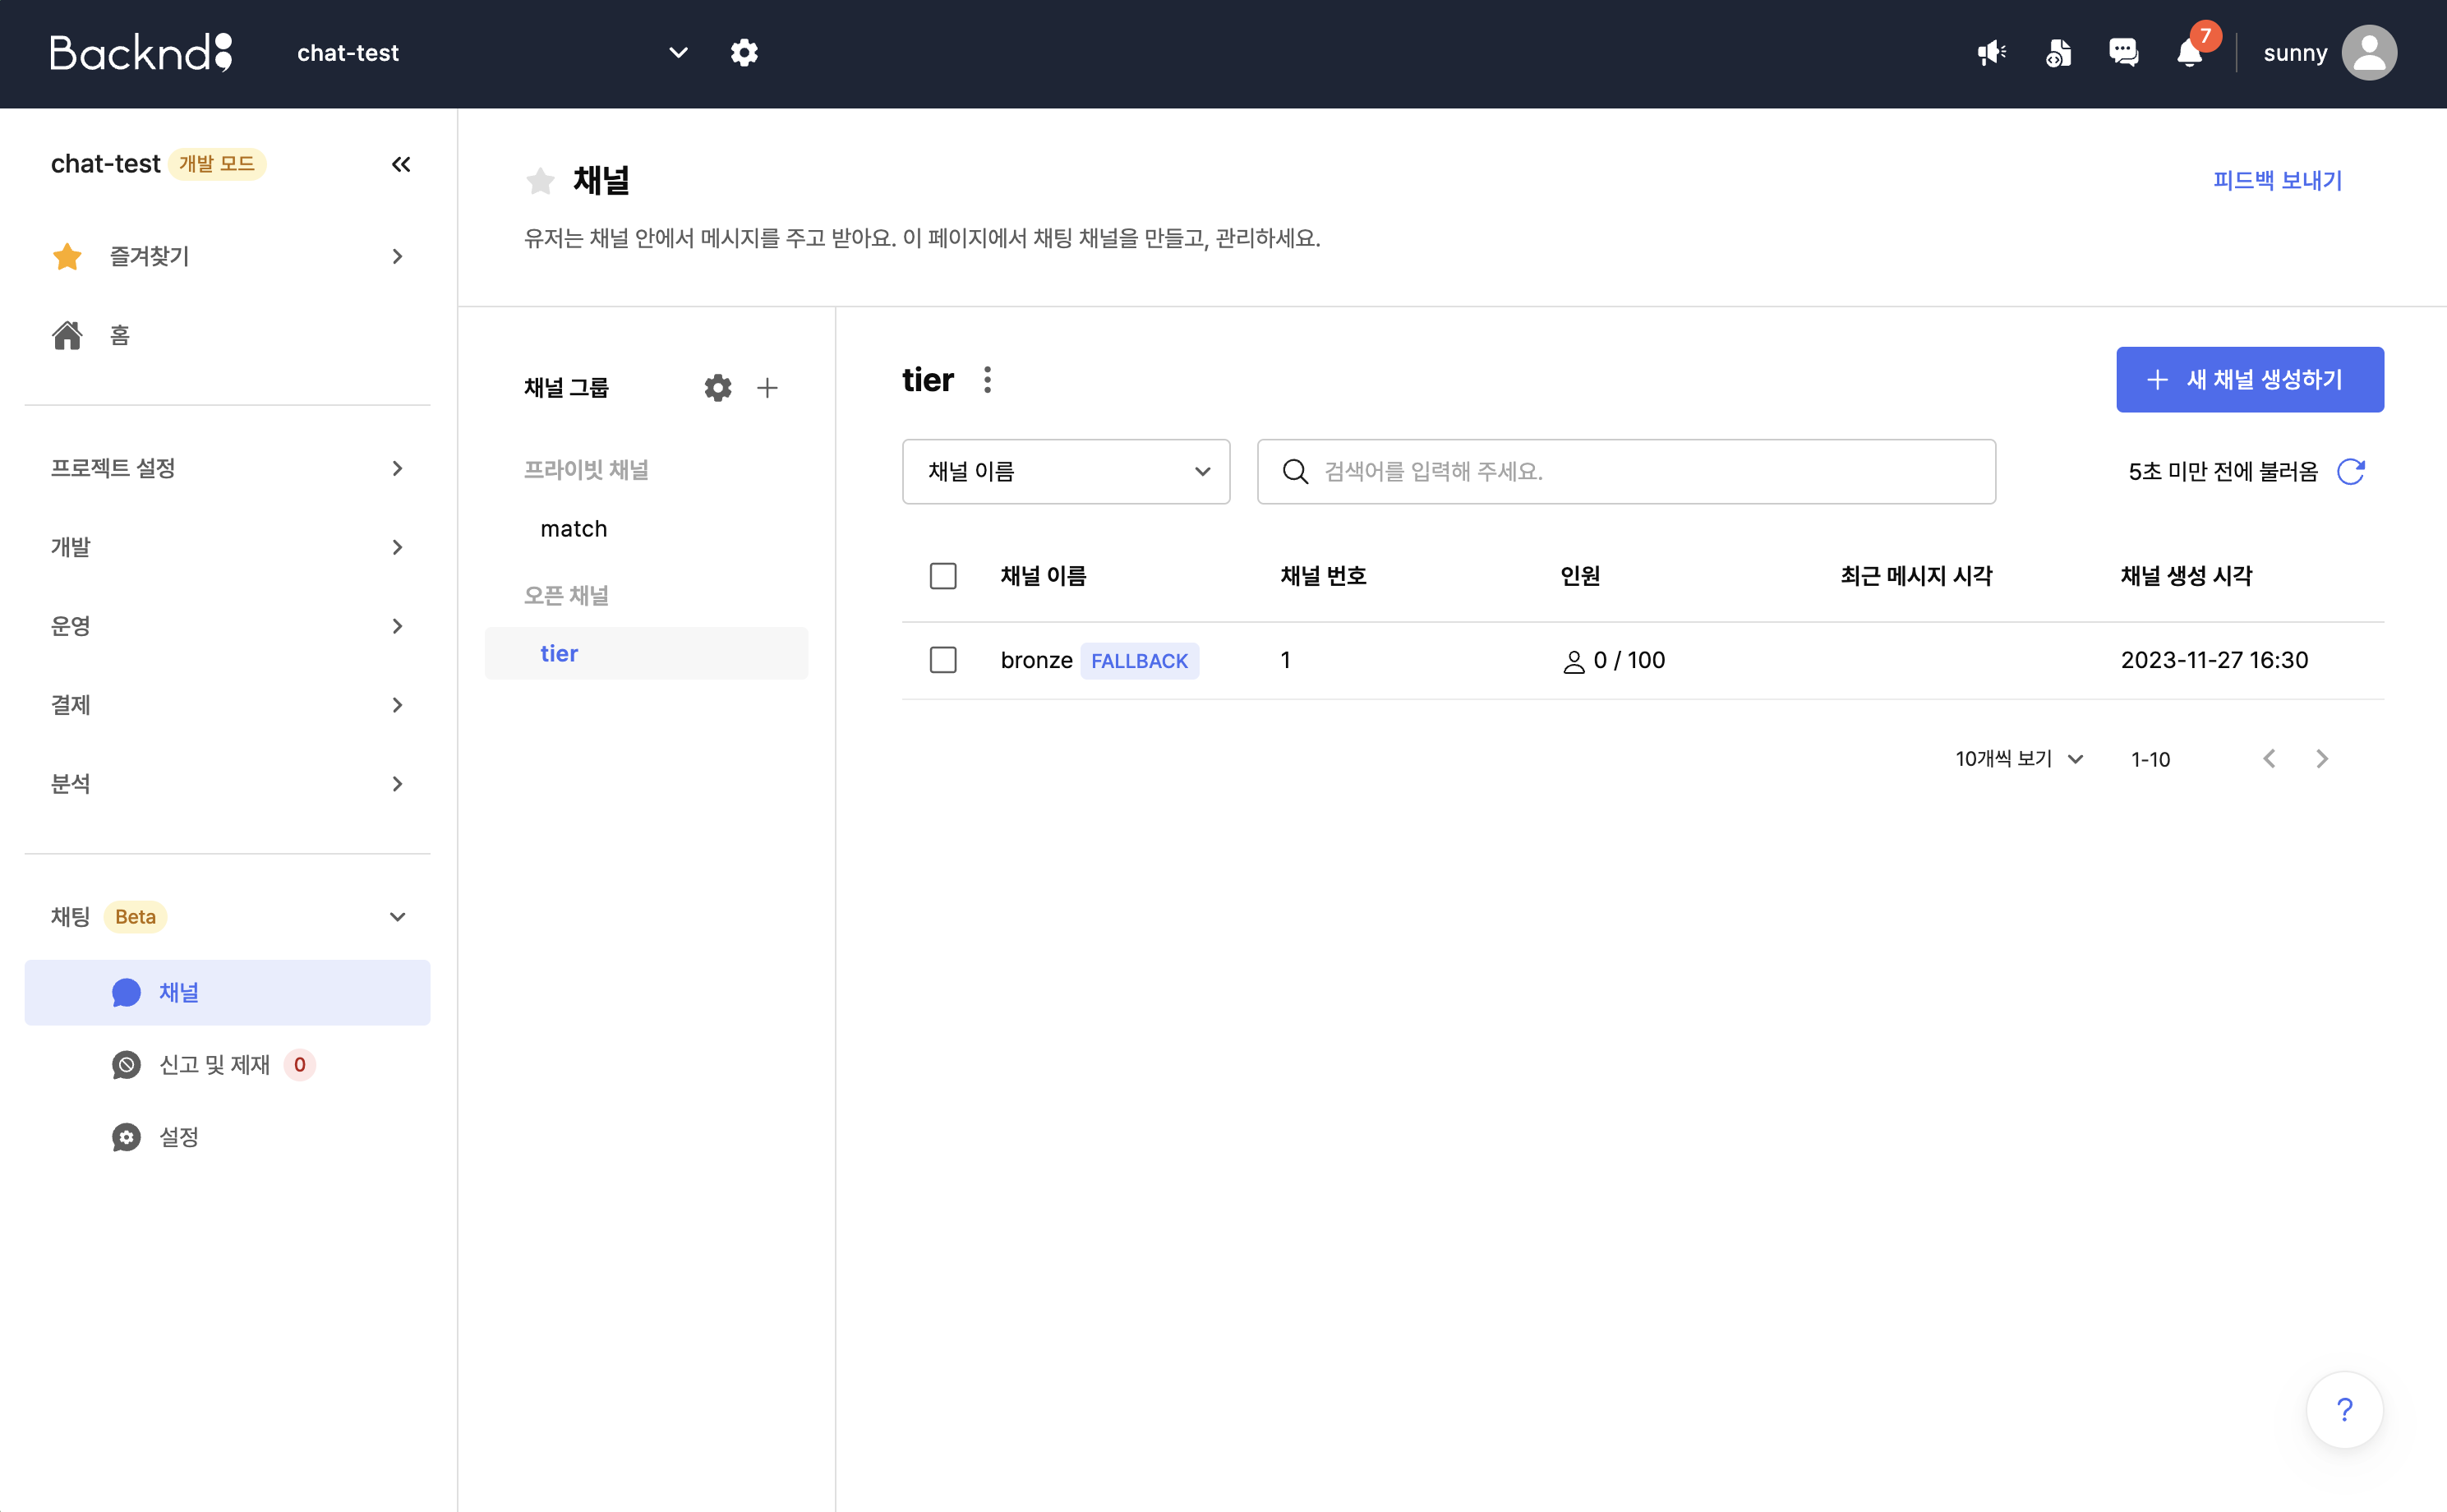This screenshot has width=2447, height=1512.
Task: Expand the 프로젝트 설정 menu
Action: 227,468
